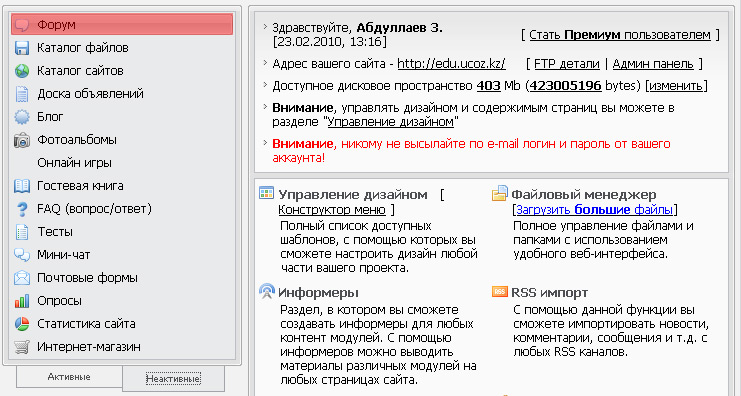Click the document icon for Доска объявлений

pos(22,94)
